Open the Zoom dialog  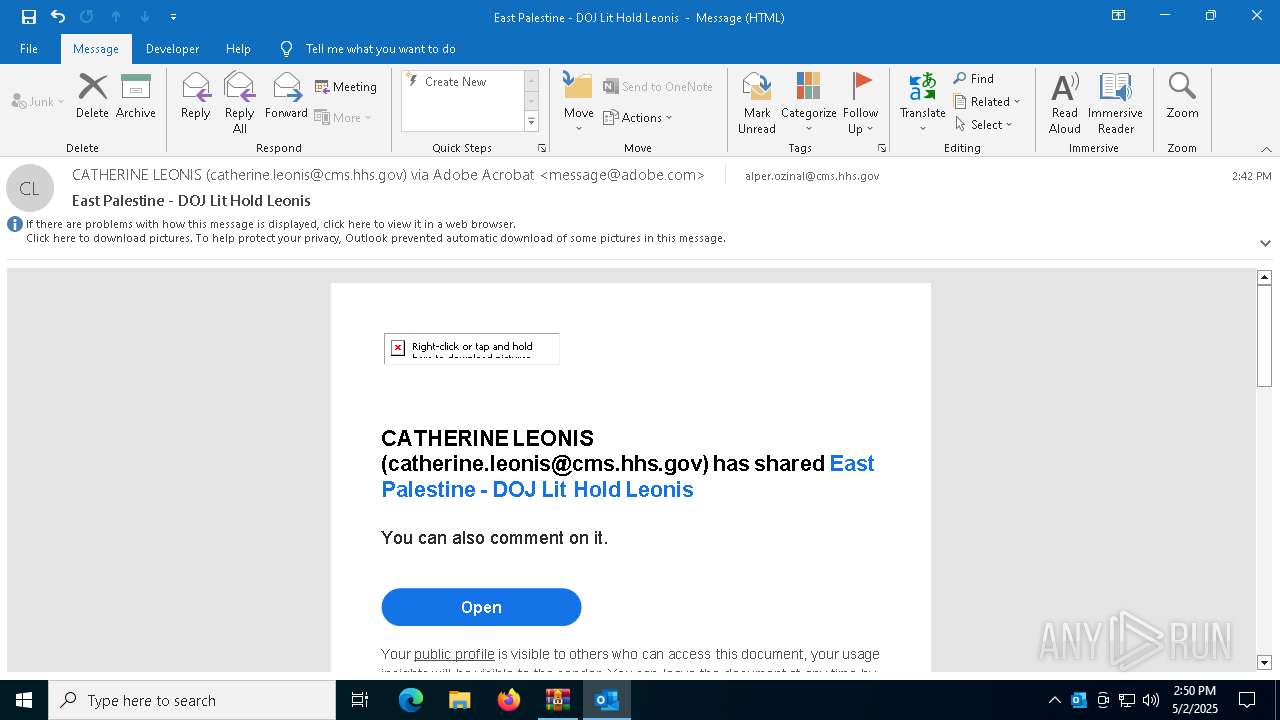click(1182, 96)
